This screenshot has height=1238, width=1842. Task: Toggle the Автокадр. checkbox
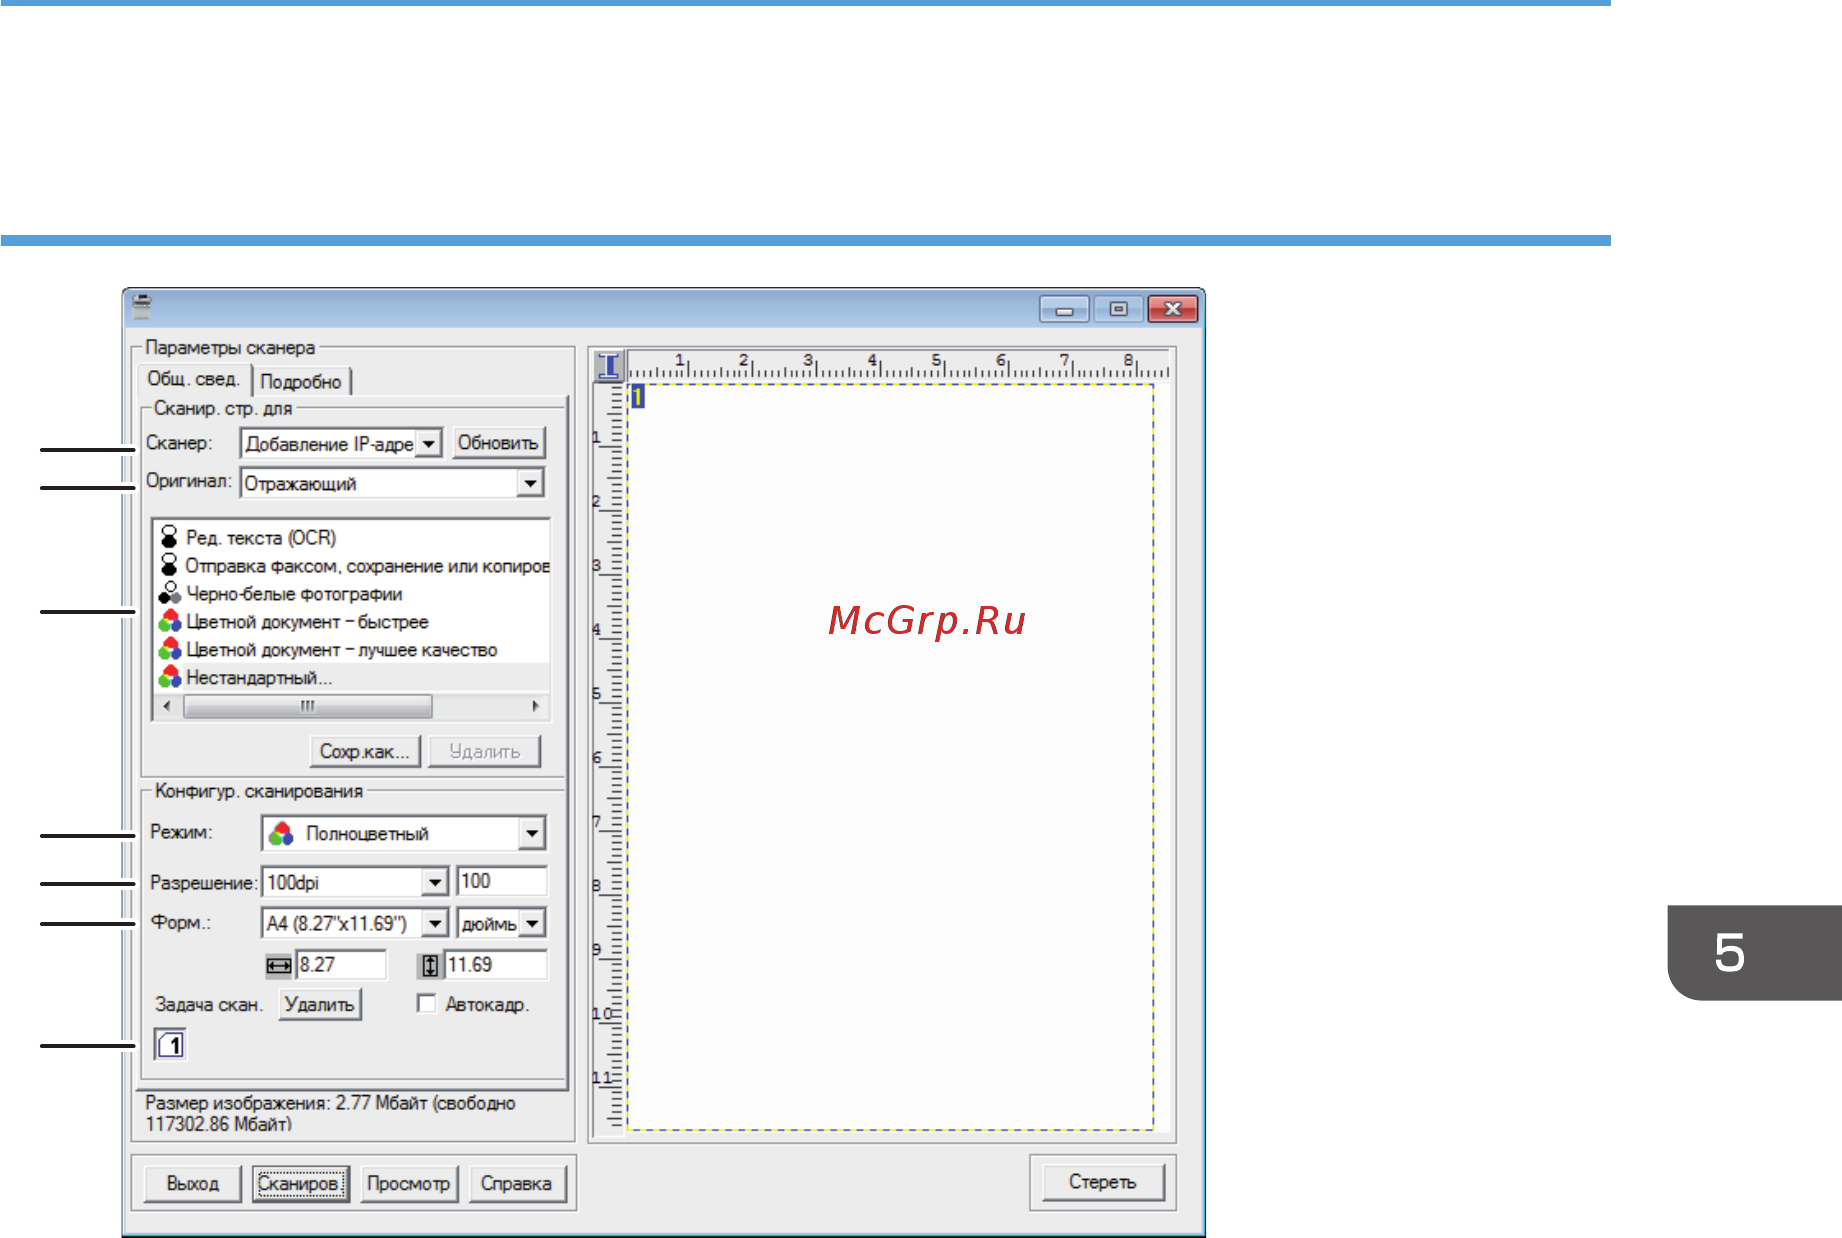coord(427,1003)
